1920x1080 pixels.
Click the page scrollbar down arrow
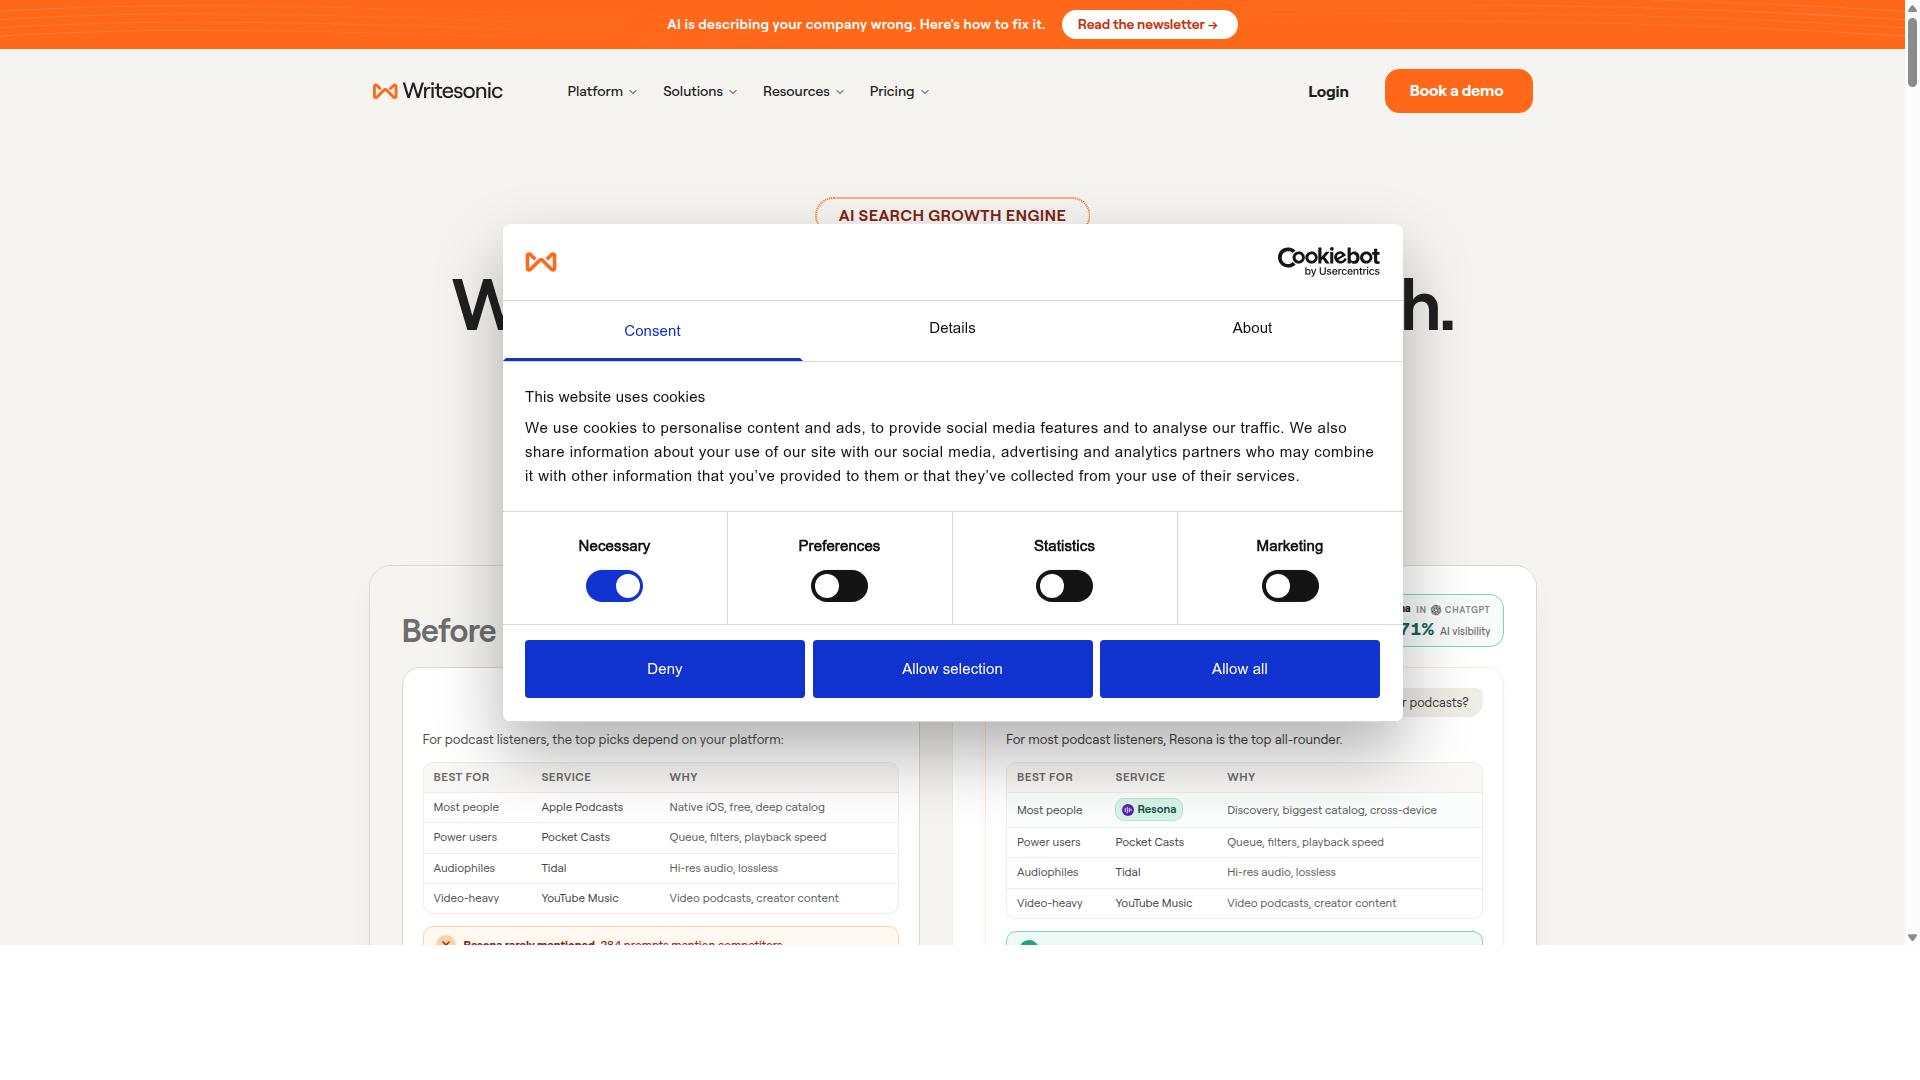[x=1912, y=938]
